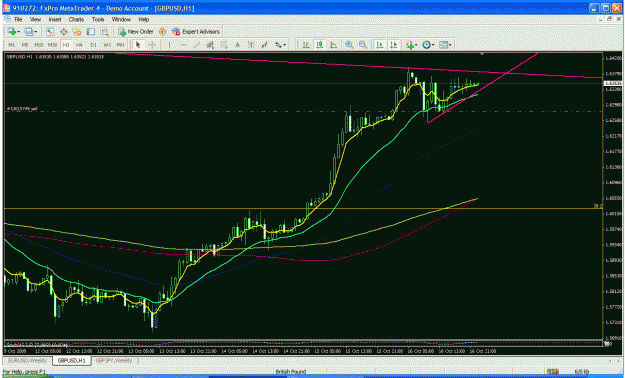Select the GBPUSD,H1 chart tab
The height and width of the screenshot is (378, 625).
[71, 361]
